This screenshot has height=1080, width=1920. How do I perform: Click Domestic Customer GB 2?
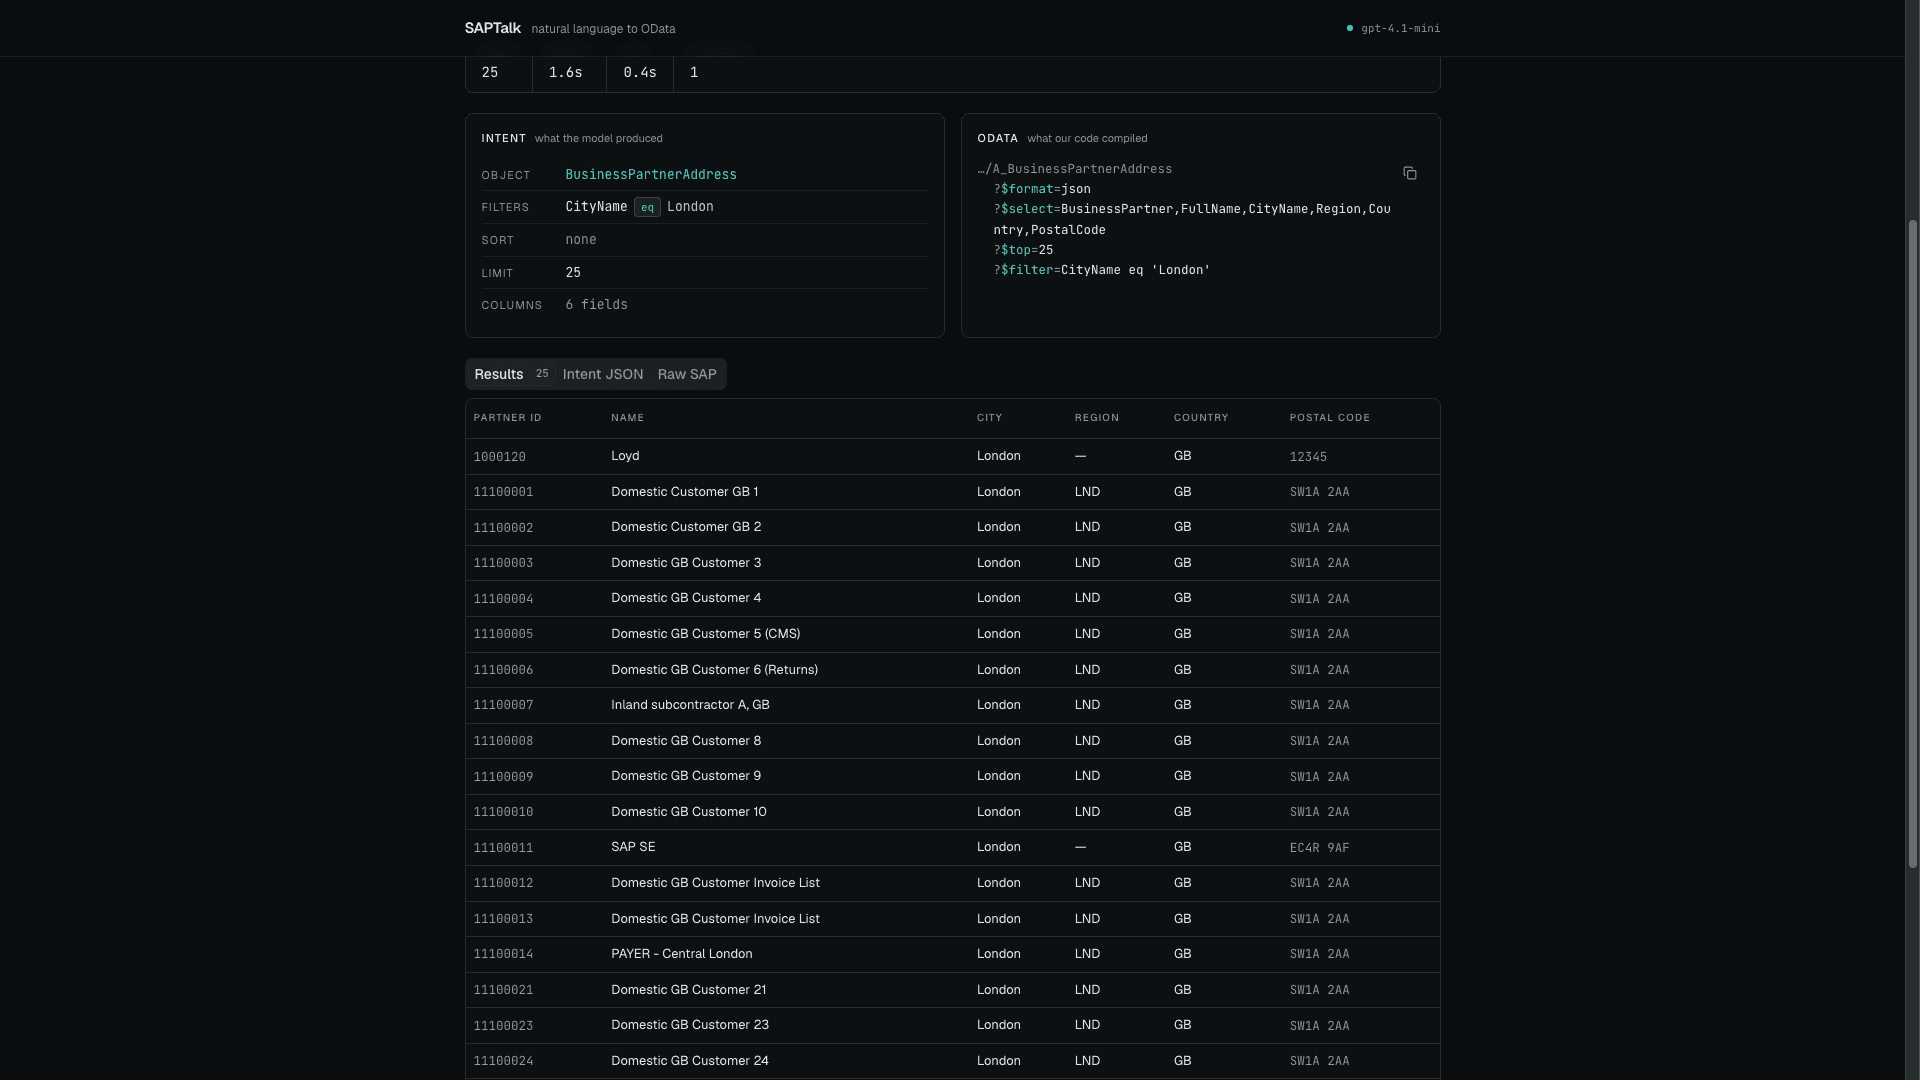click(686, 527)
